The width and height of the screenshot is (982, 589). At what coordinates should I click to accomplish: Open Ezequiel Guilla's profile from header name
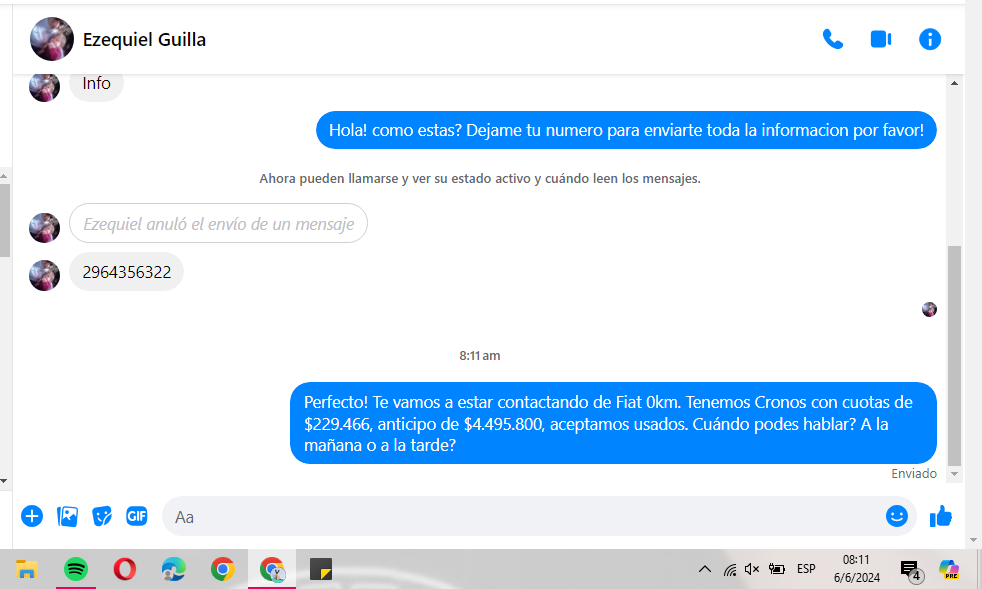tap(144, 40)
